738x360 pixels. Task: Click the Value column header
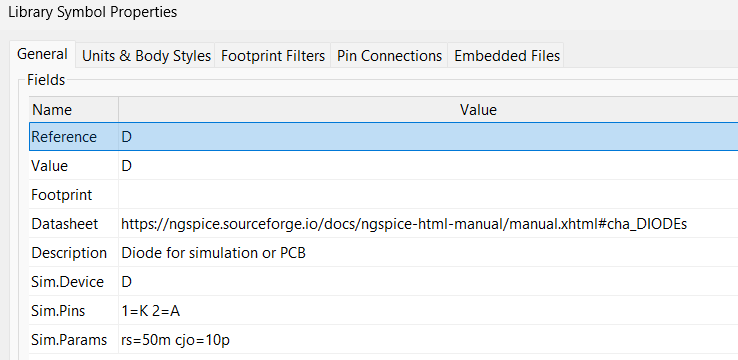tap(428, 110)
